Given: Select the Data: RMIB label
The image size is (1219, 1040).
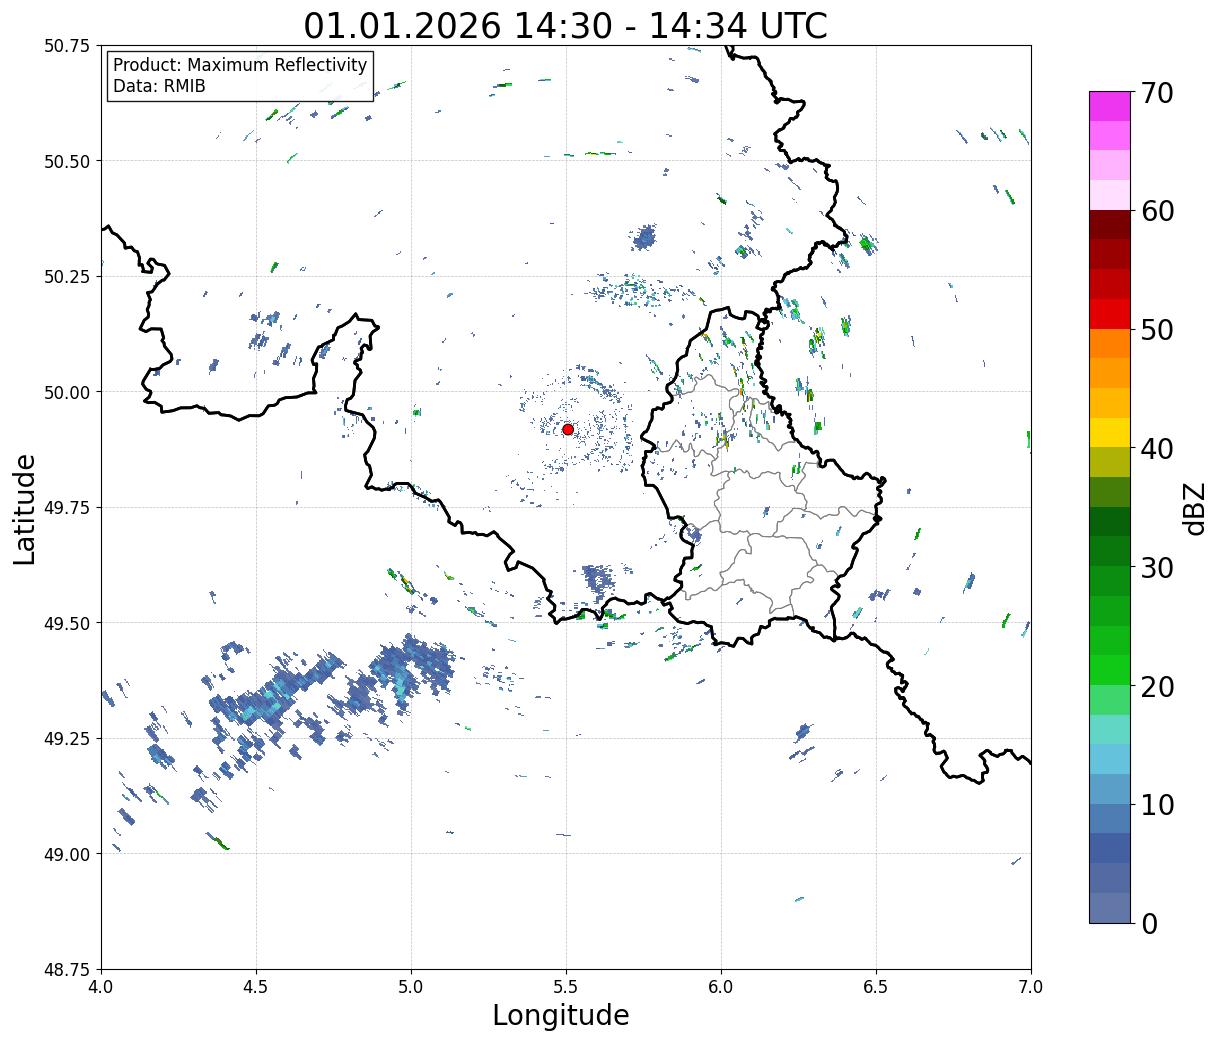Looking at the screenshot, I should (159, 87).
